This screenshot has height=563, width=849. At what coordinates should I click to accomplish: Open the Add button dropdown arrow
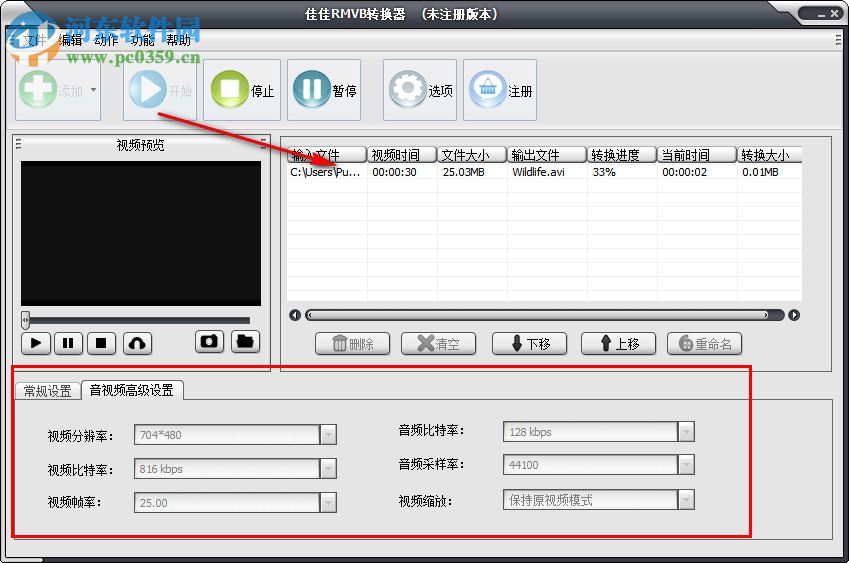coord(94,90)
